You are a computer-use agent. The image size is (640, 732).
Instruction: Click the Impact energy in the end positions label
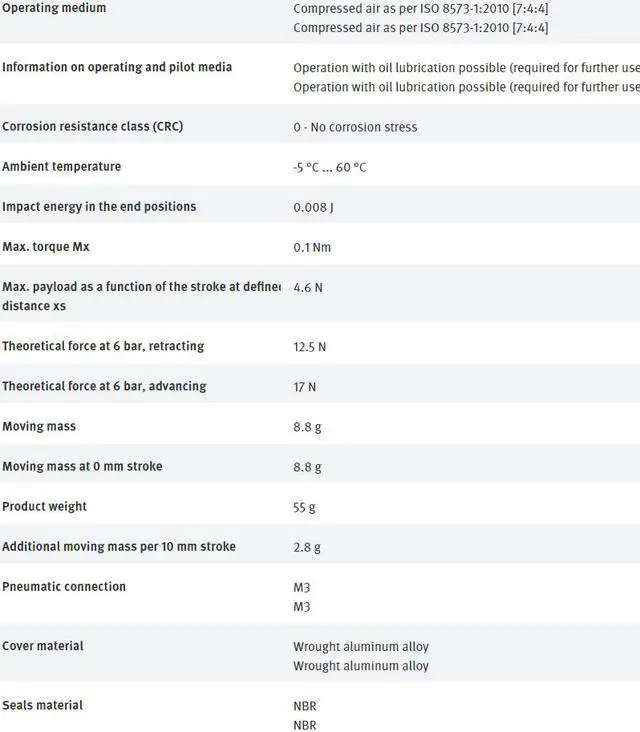[99, 207]
